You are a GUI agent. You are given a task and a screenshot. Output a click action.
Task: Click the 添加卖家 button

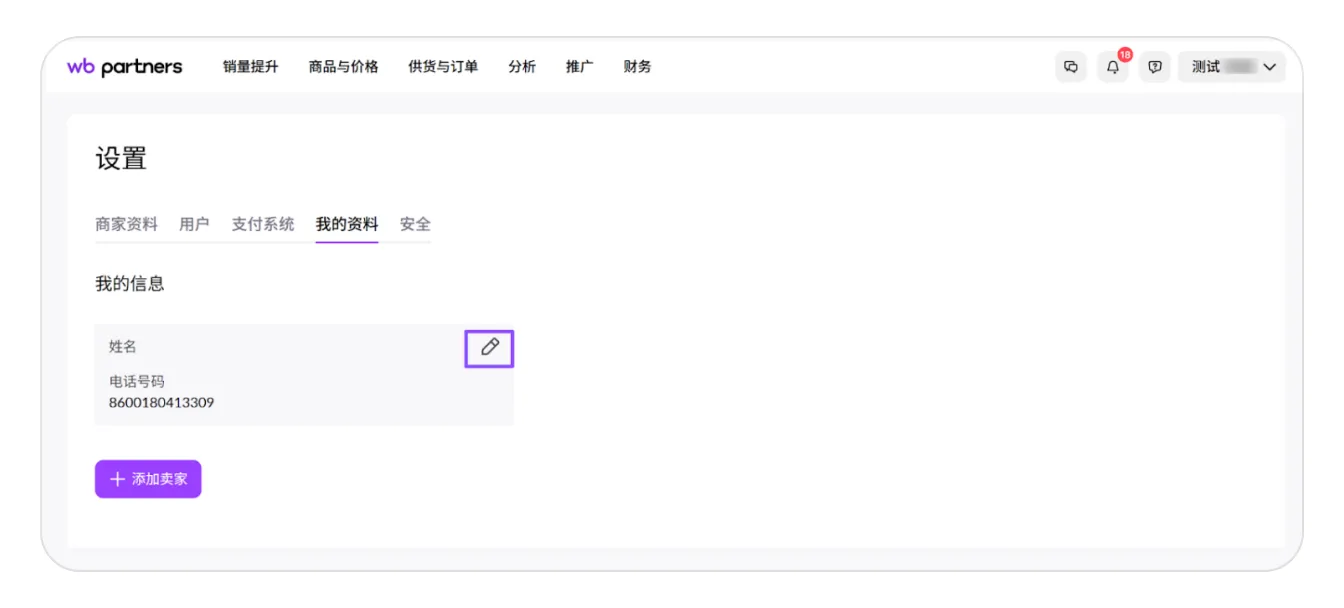(x=148, y=479)
